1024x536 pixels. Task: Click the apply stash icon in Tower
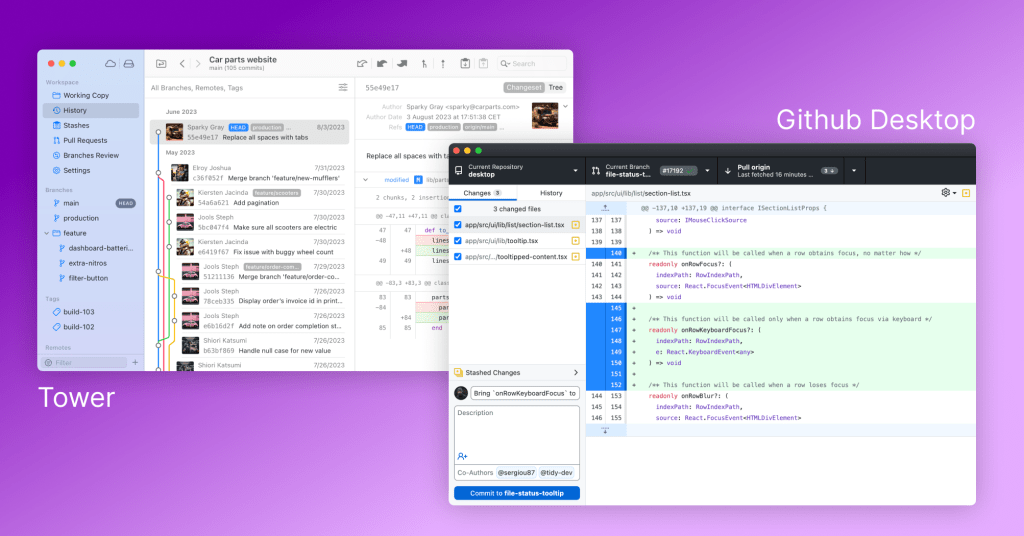[x=483, y=63]
